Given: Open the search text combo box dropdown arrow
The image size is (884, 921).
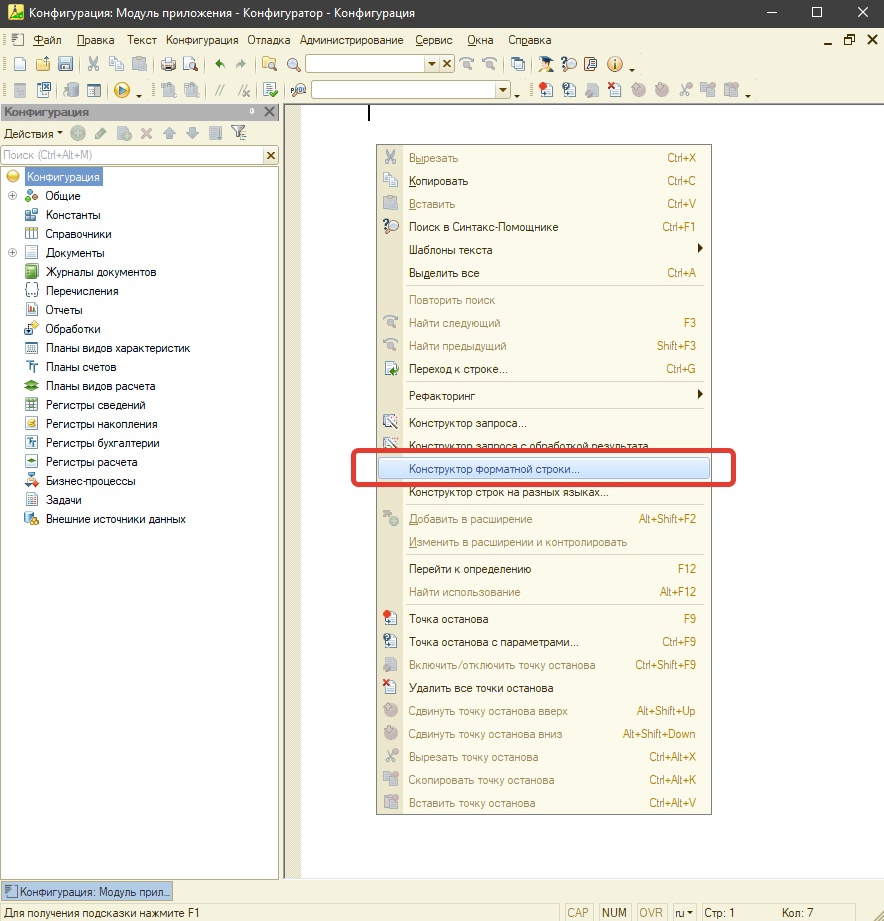Looking at the screenshot, I should (432, 63).
